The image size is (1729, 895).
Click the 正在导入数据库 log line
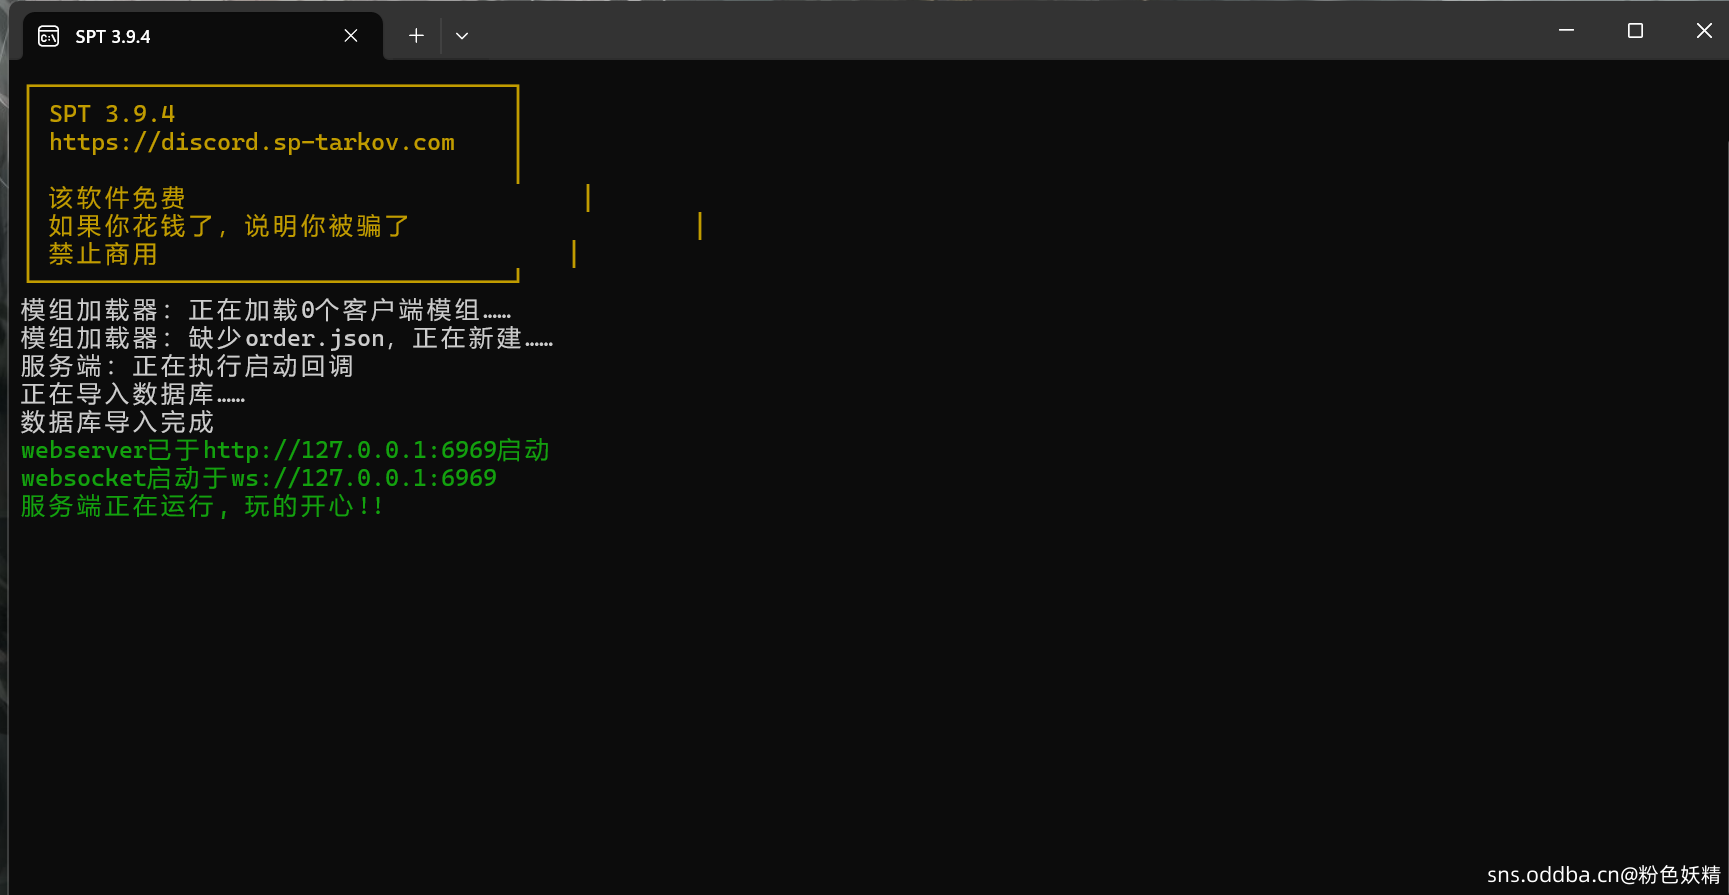pos(132,395)
